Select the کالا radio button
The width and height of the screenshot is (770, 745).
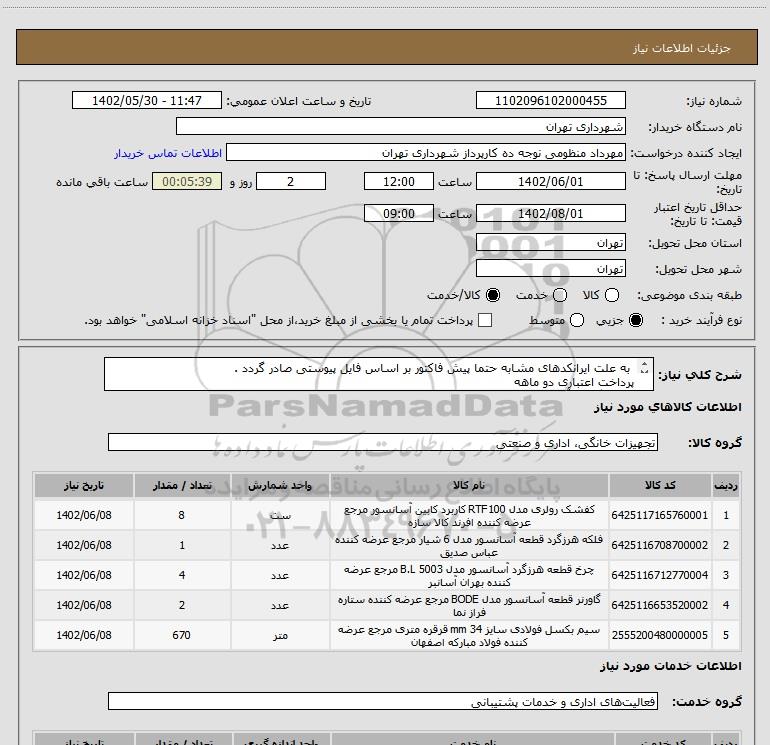tap(612, 295)
